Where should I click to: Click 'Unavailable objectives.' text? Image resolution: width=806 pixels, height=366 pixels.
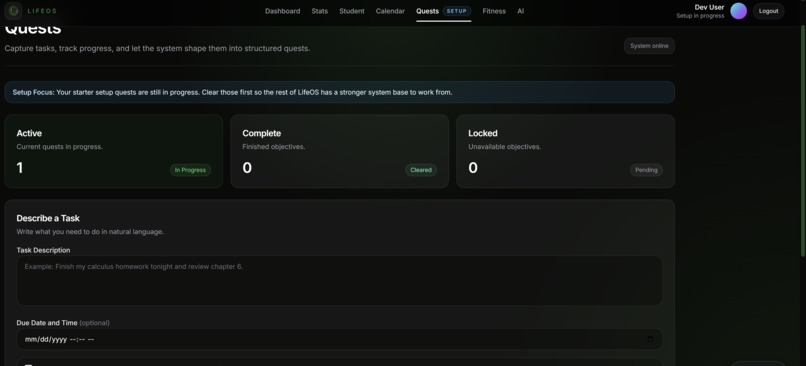coord(504,147)
